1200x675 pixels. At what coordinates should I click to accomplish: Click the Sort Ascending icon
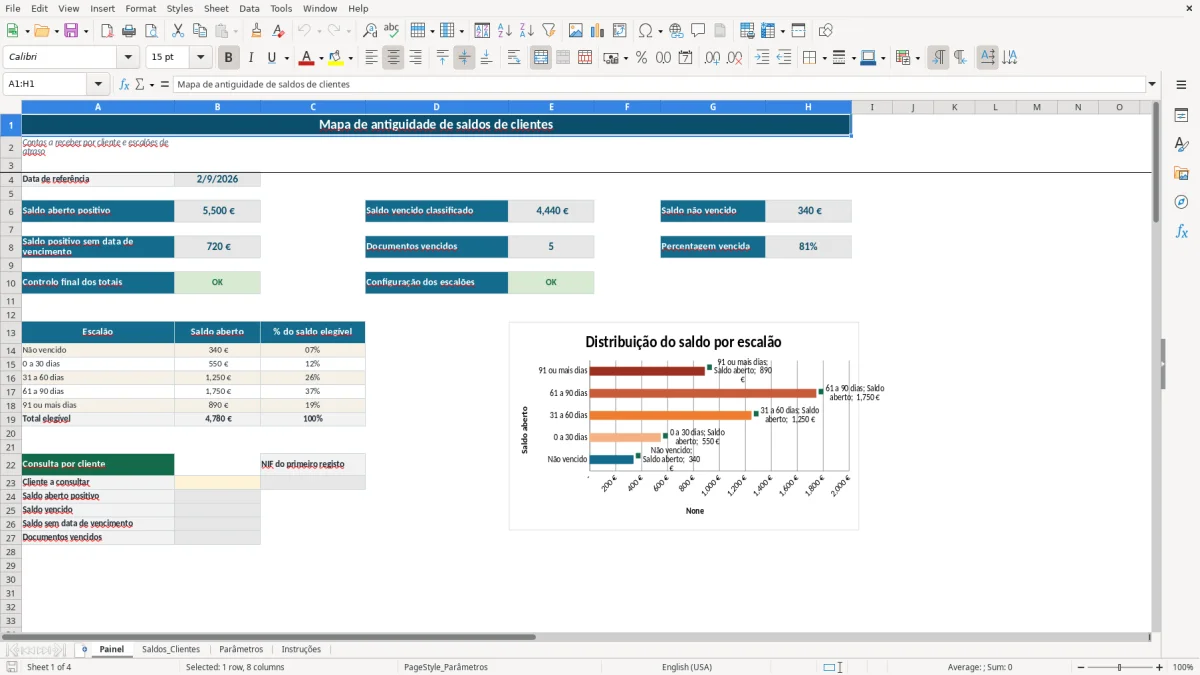coord(504,31)
